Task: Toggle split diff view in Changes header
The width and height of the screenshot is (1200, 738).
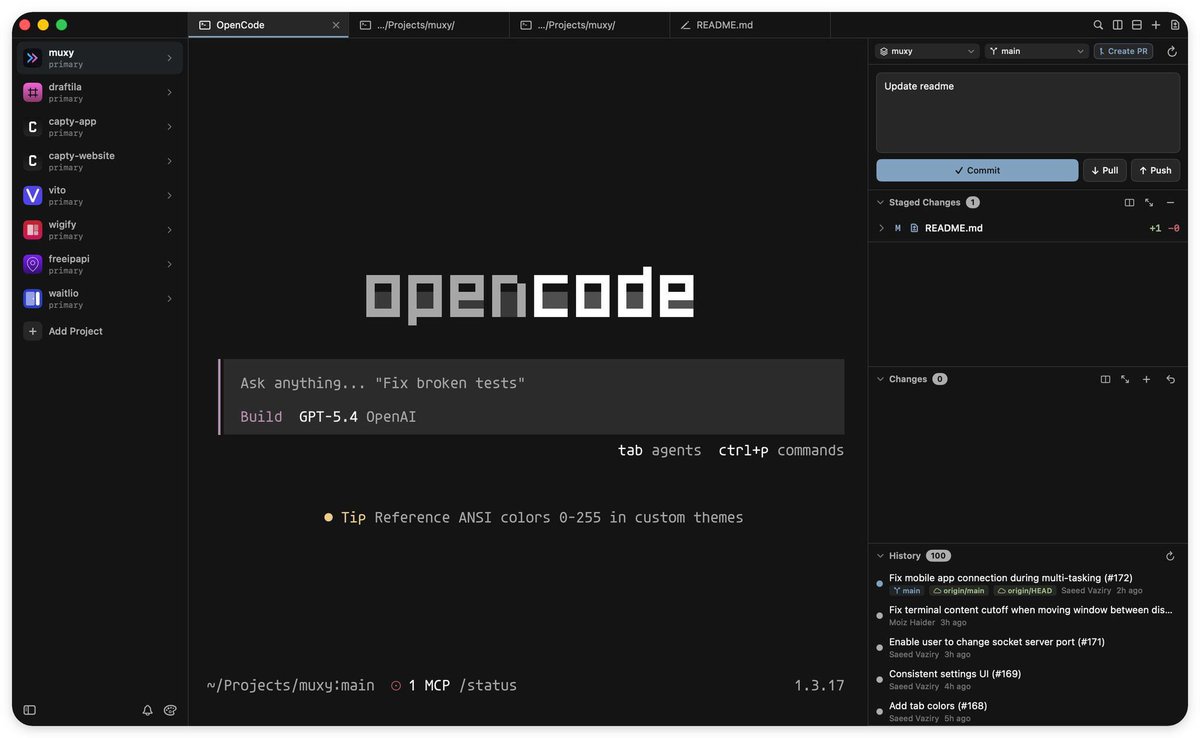Action: [x=1105, y=379]
